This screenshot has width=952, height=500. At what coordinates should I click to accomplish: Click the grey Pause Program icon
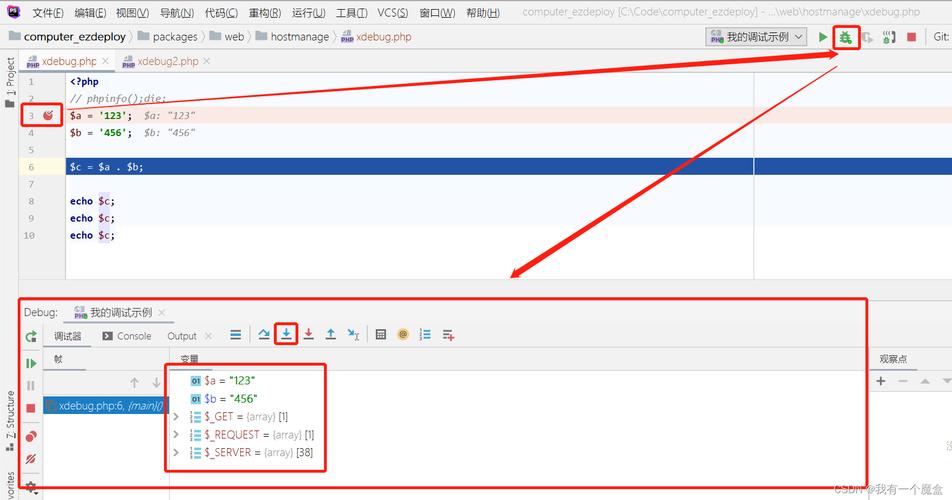(x=31, y=385)
